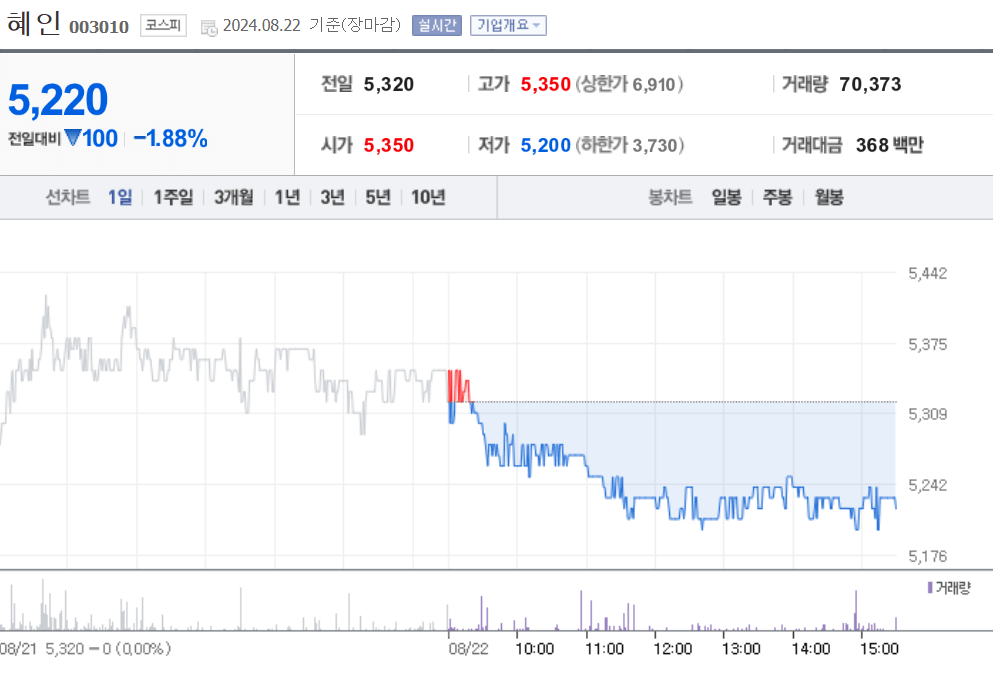Click the 거래량 value 70,373

870,84
